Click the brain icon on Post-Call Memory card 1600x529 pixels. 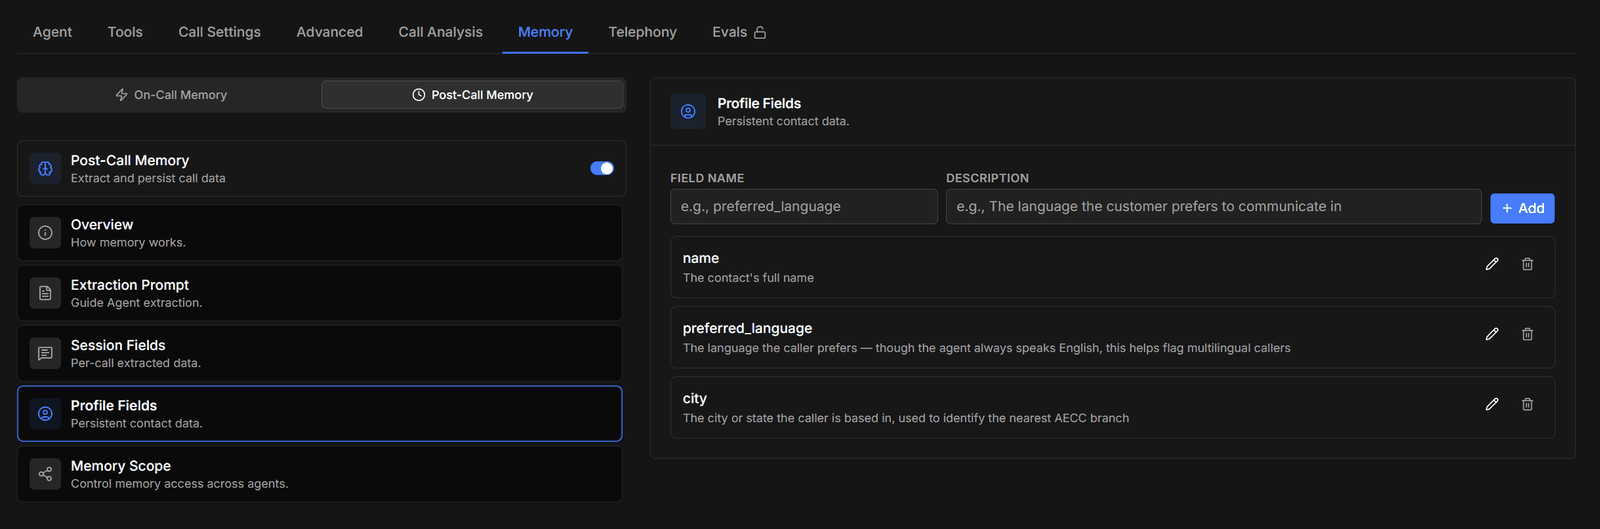[x=45, y=169]
